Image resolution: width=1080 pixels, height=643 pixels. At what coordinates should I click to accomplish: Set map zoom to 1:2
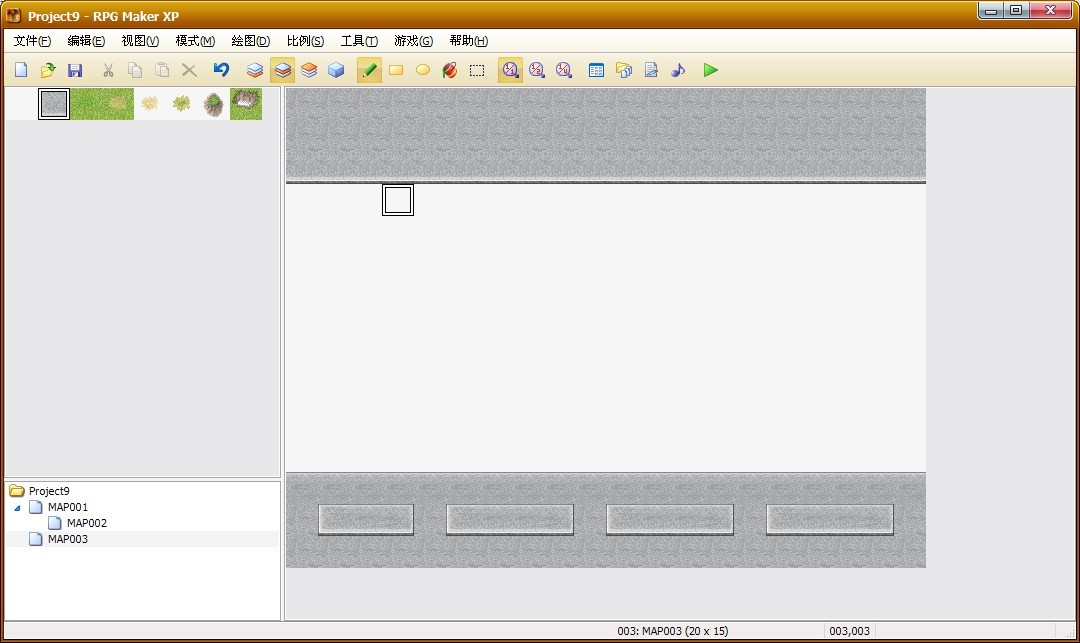click(x=537, y=70)
